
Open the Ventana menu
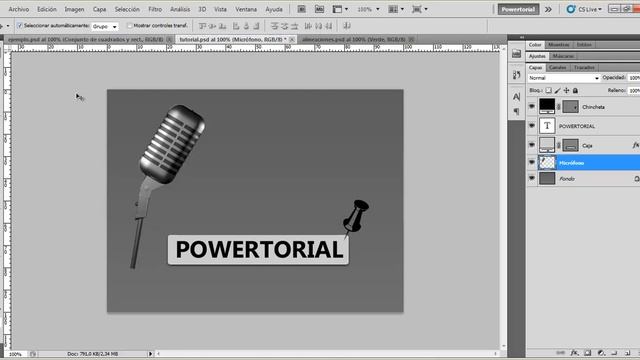tap(246, 9)
